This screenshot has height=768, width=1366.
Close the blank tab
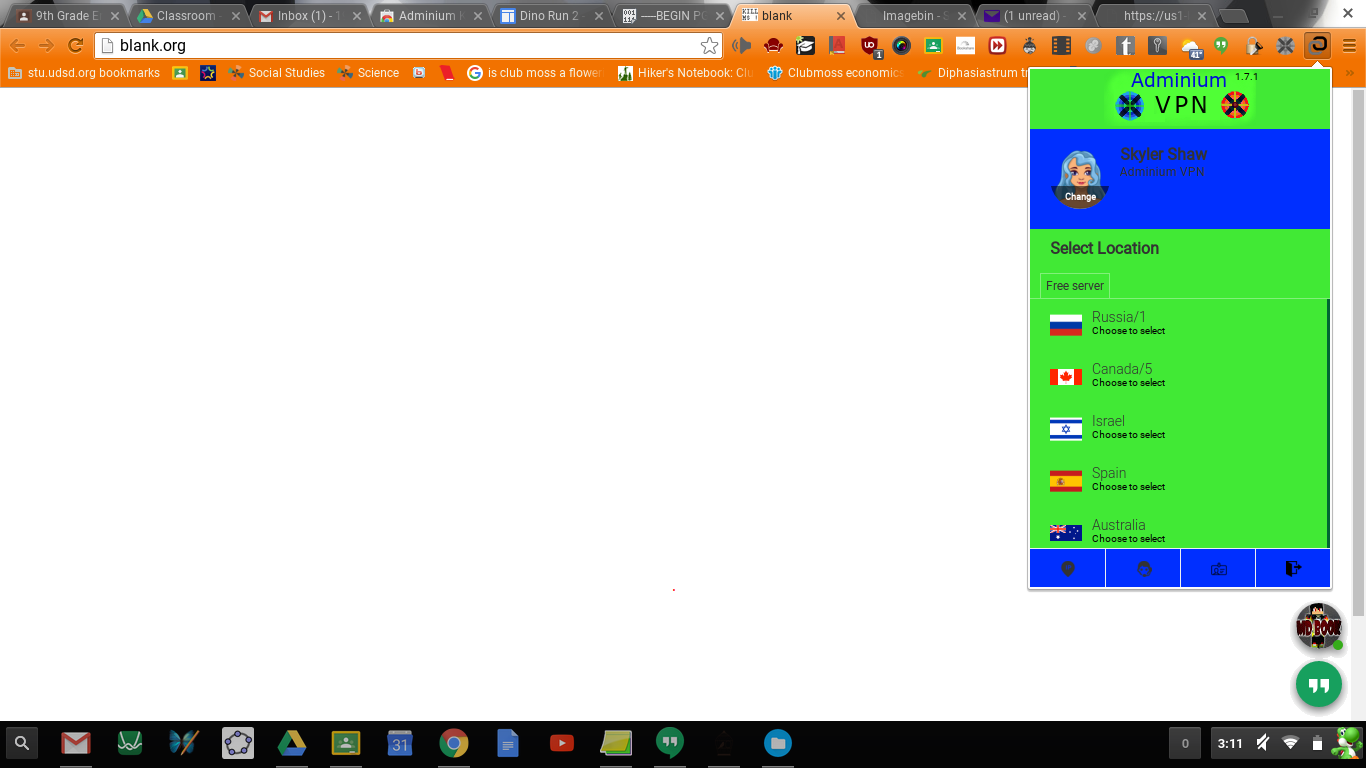pyautogui.click(x=841, y=16)
